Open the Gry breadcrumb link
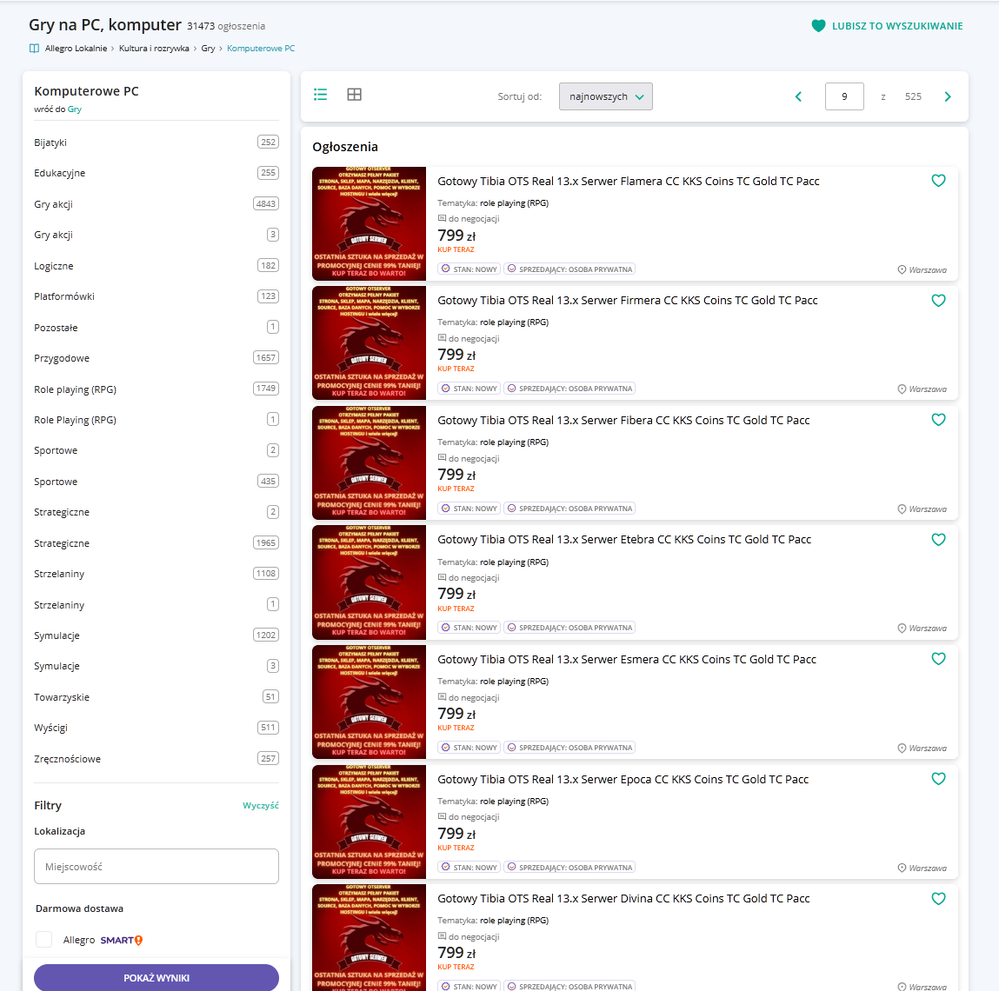 click(x=208, y=48)
